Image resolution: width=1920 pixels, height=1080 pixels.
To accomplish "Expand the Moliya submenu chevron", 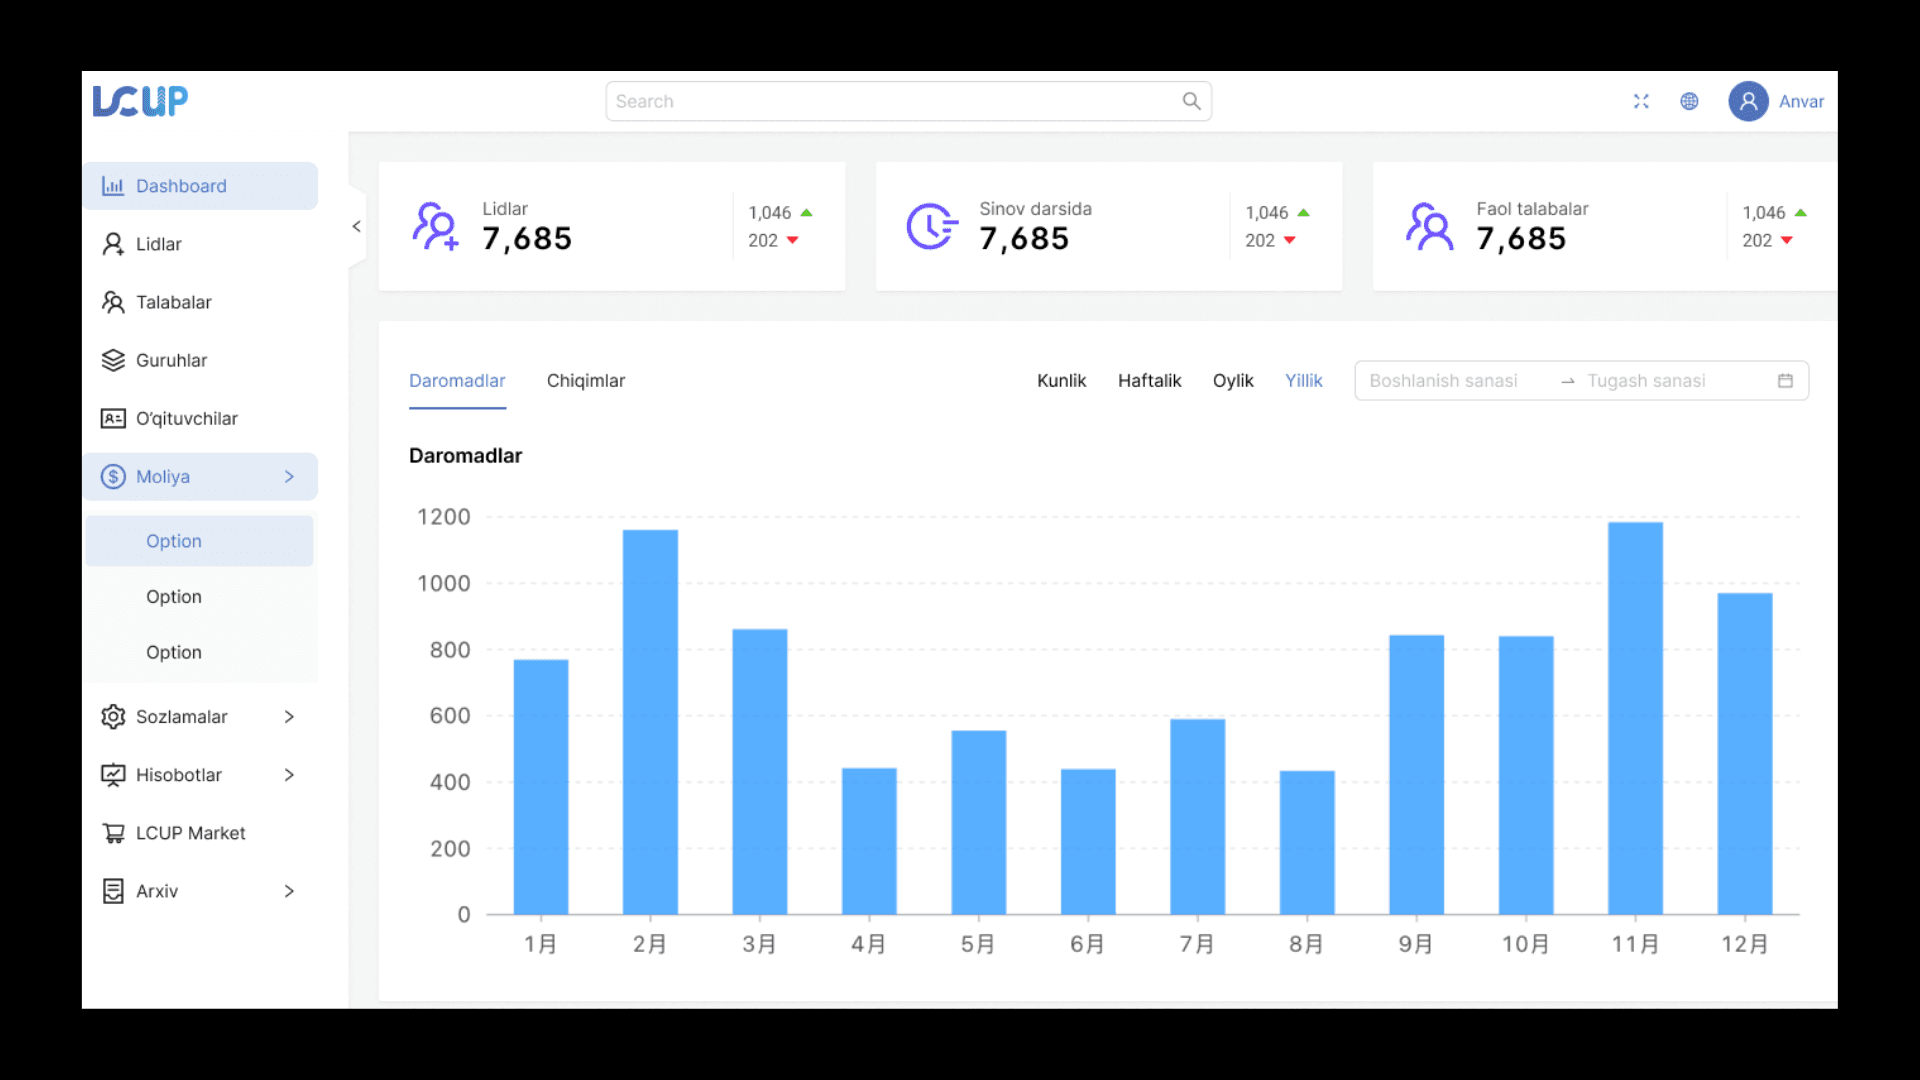I will tap(291, 476).
